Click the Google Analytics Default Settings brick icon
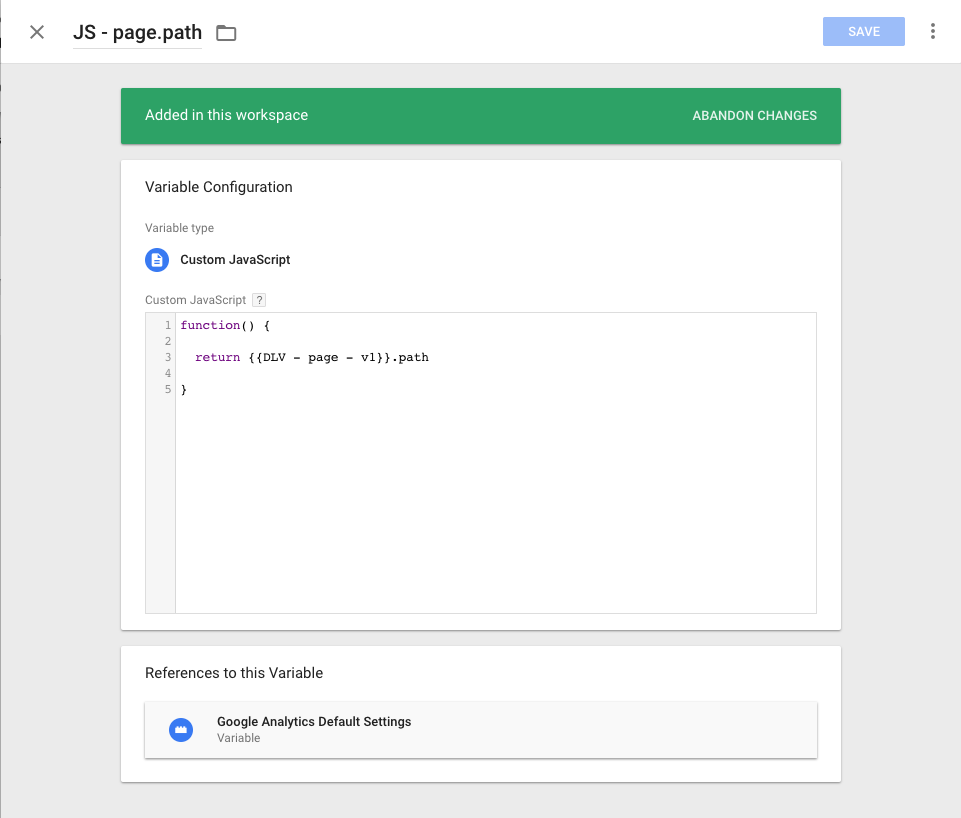Screen dimensions: 961x818 point(180,729)
